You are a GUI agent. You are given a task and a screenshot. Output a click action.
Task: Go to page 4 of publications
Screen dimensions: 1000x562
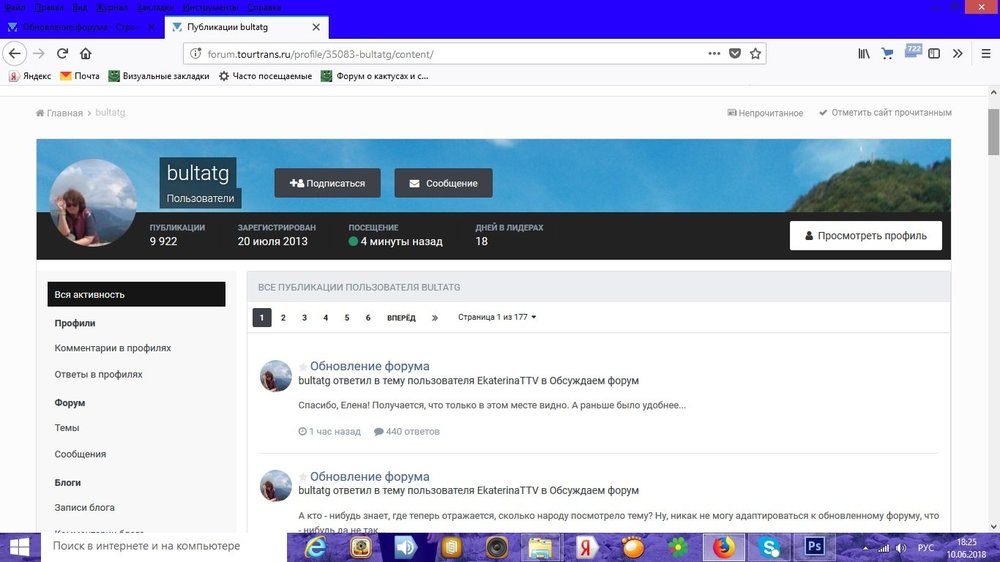pyautogui.click(x=325, y=317)
